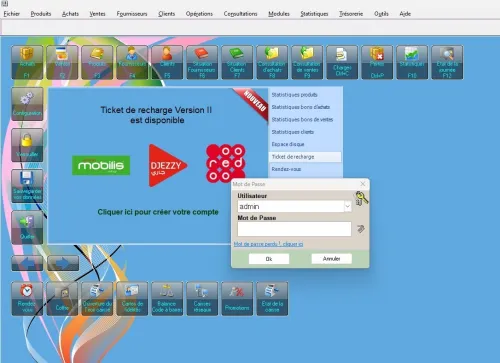The image size is (500, 363).
Task: Open the Ventes F2 tile
Action: tap(62, 62)
